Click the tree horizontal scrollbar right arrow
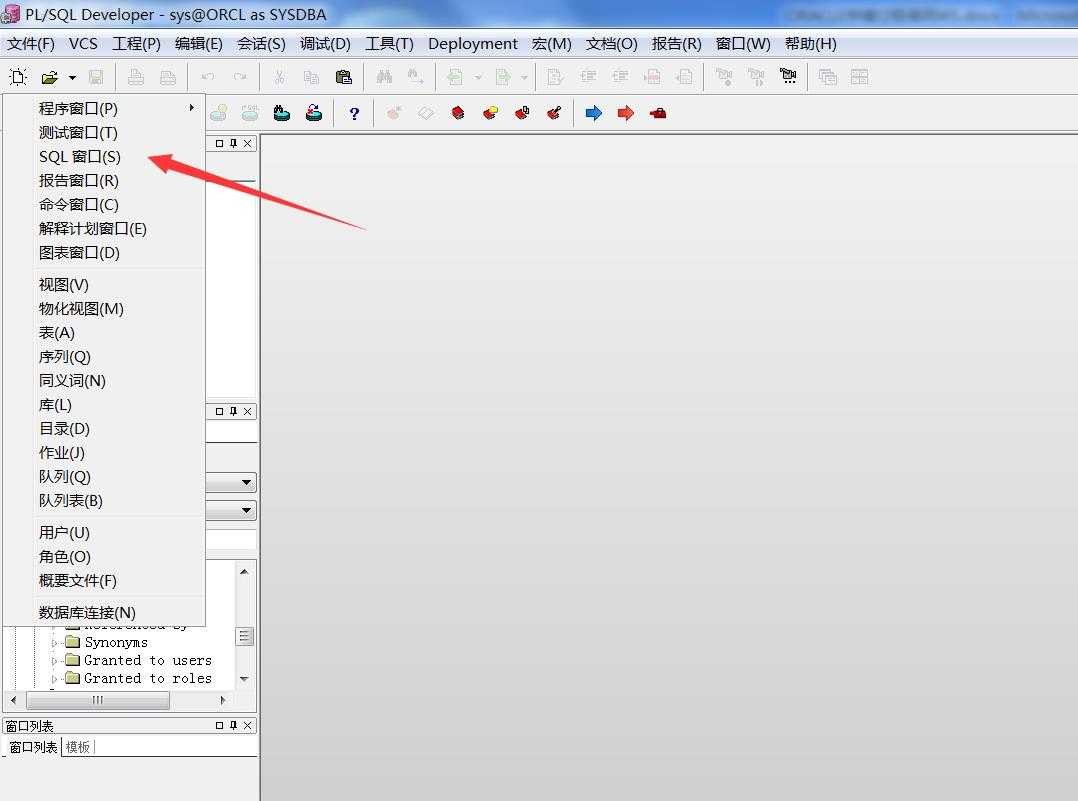1078x801 pixels. coord(223,701)
